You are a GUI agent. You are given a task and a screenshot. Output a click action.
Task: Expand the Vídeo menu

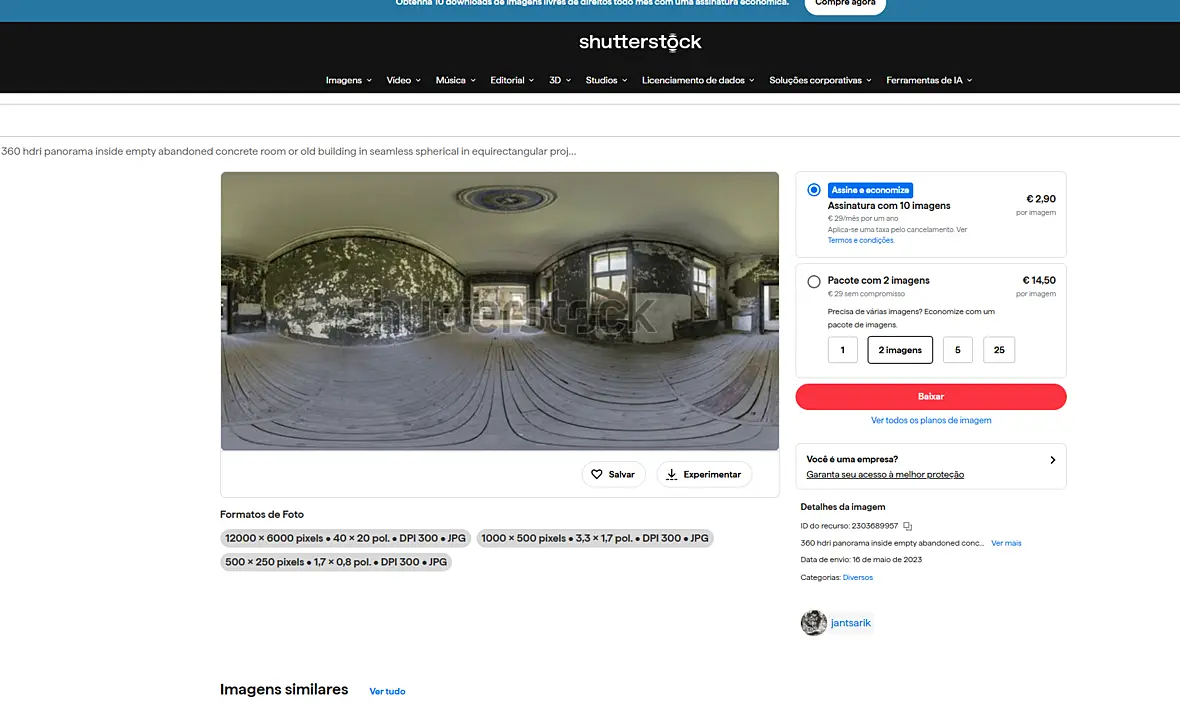tap(403, 80)
